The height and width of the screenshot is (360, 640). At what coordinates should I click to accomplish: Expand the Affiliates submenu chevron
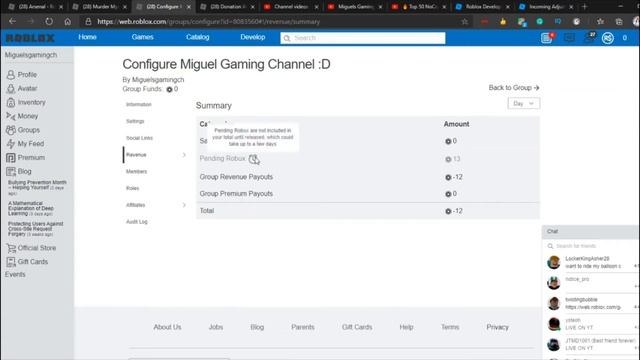184,205
